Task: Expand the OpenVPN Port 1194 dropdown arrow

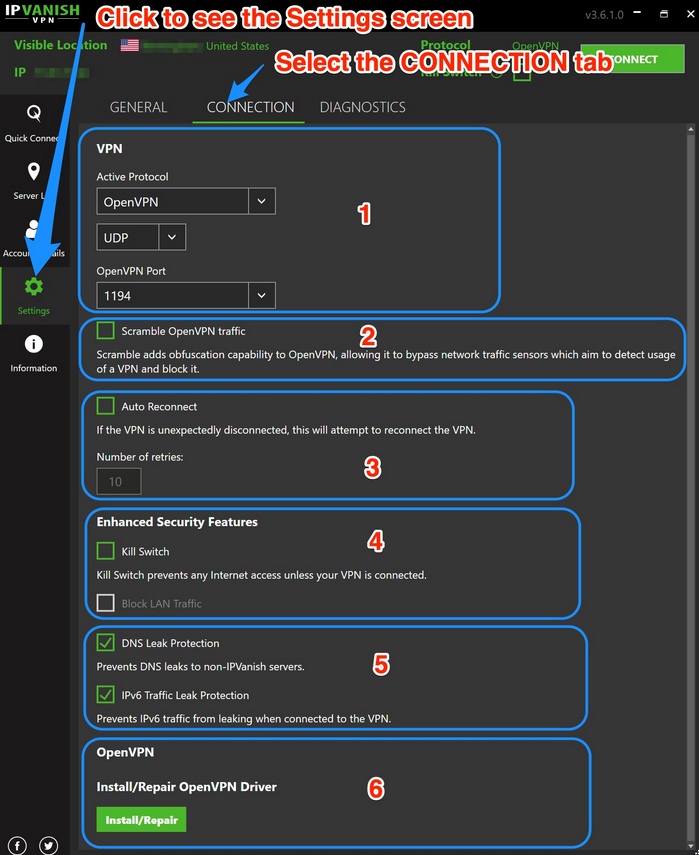Action: point(262,296)
